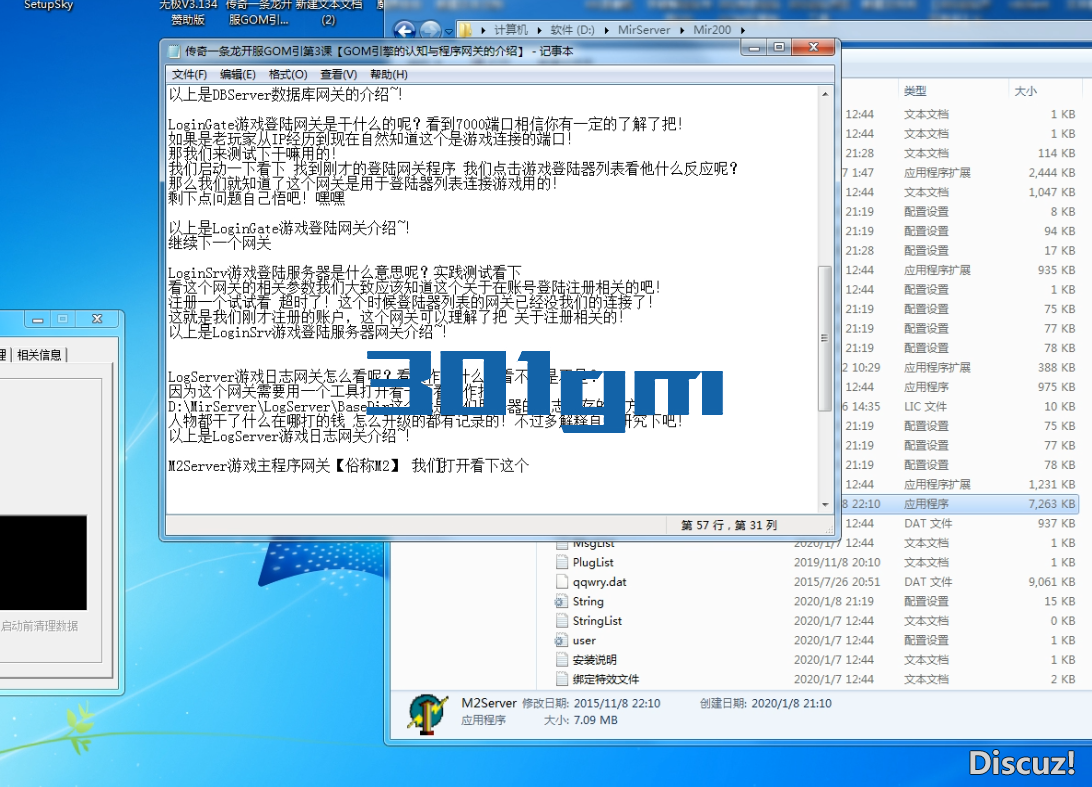Navigate to 软件 (D:) in the address bar
This screenshot has height=787, width=1092.
(x=572, y=30)
